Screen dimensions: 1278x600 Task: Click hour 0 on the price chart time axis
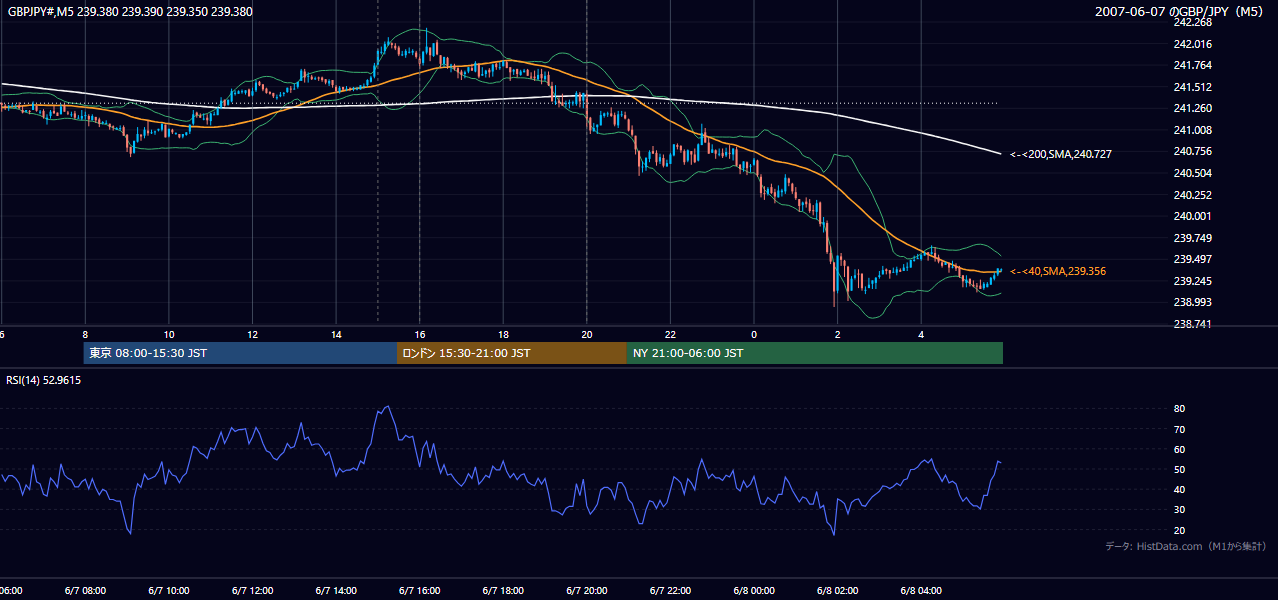(x=754, y=334)
